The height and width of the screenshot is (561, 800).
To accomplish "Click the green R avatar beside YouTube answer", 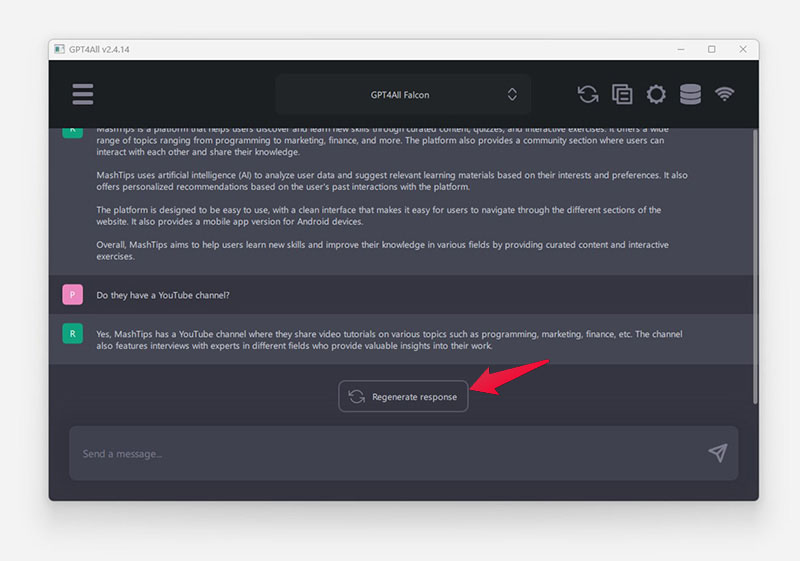I will 72,334.
